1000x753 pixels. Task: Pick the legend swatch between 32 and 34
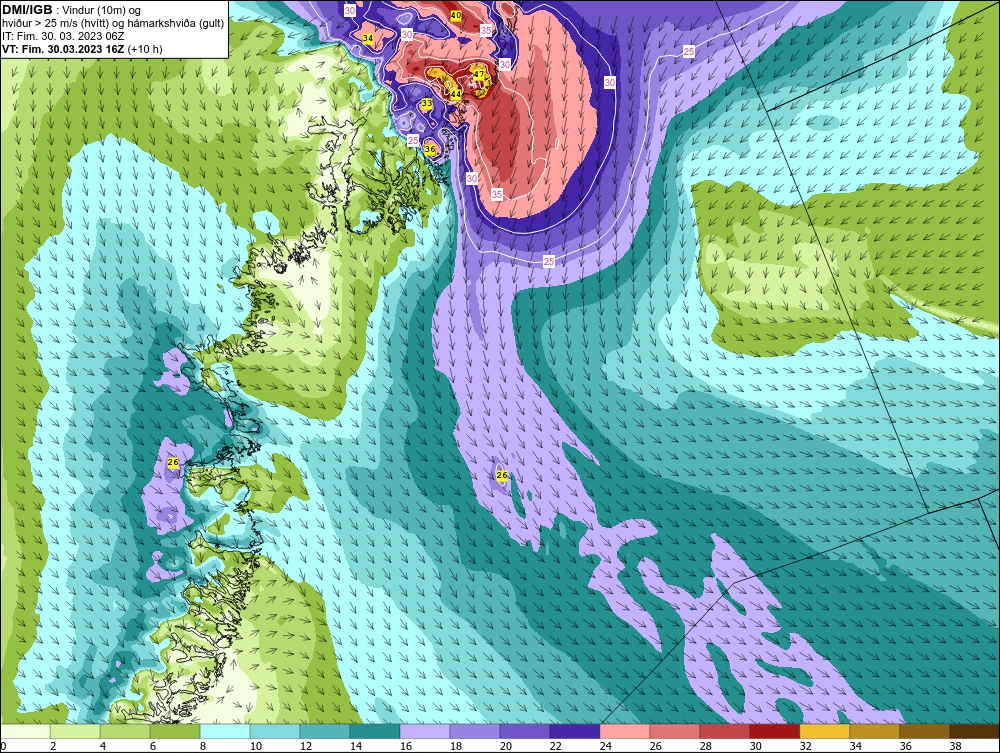pyautogui.click(x=825, y=731)
